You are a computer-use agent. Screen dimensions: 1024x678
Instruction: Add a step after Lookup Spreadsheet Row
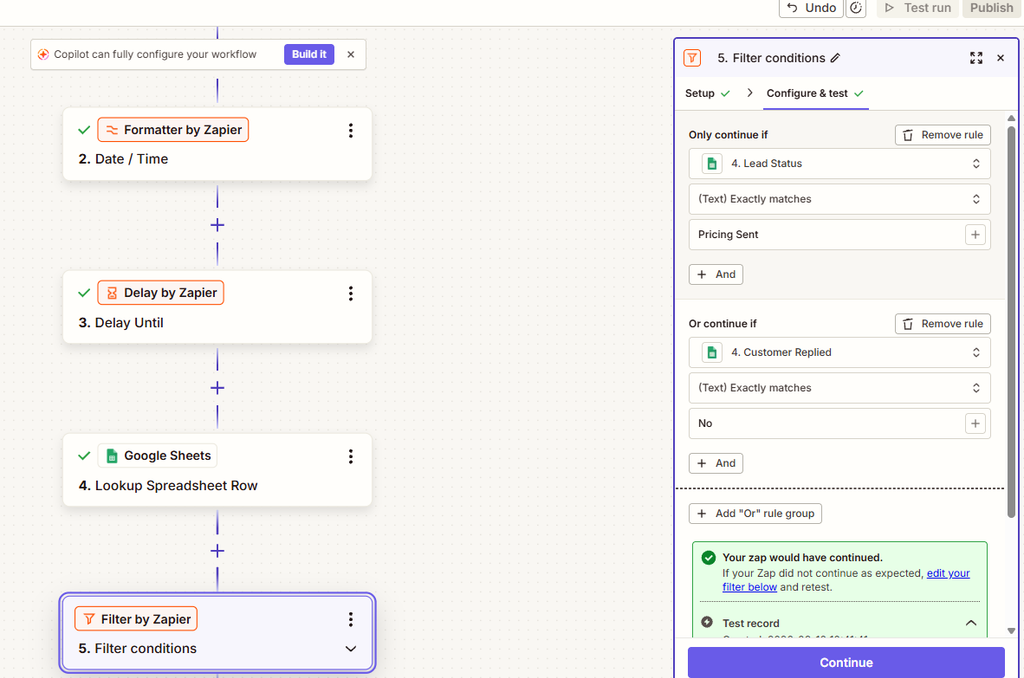[x=217, y=551]
